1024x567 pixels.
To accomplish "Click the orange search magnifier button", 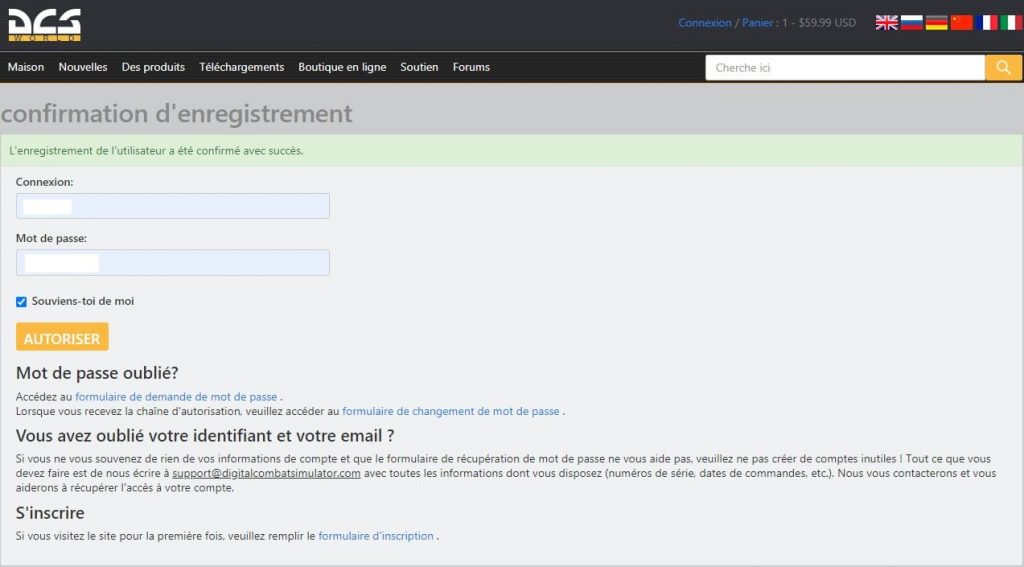I will pos(1003,67).
